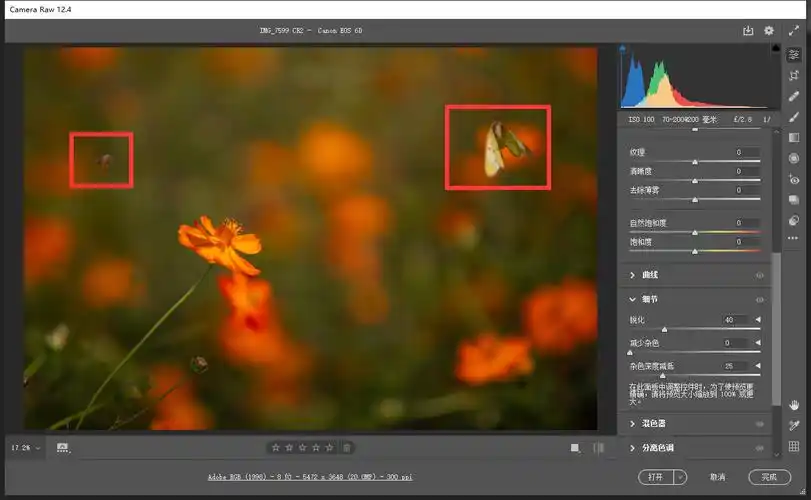This screenshot has width=811, height=500.
Task: Expand the 曲线 panel
Action: (x=632, y=275)
